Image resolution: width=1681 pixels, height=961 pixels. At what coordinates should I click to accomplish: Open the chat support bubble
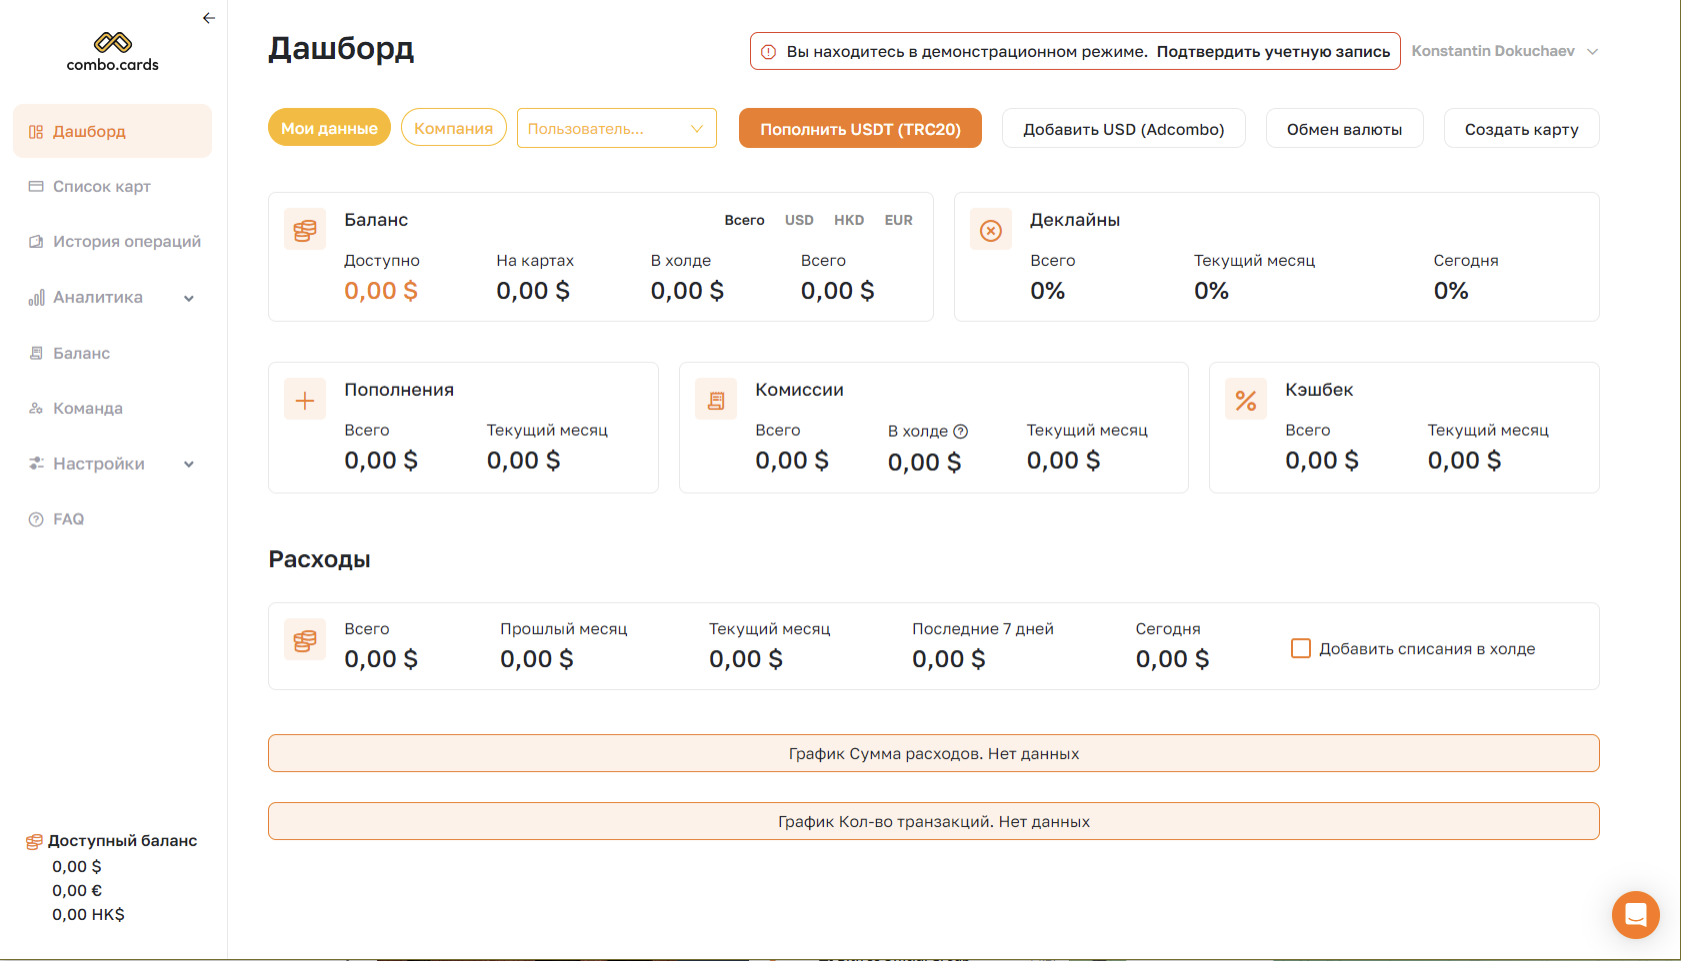[1636, 915]
